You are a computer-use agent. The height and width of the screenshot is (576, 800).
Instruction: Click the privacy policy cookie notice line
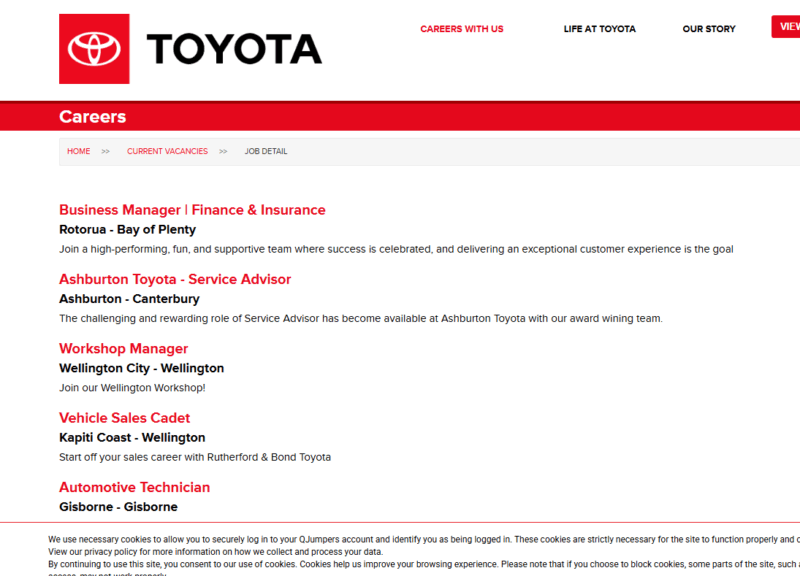[215, 552]
